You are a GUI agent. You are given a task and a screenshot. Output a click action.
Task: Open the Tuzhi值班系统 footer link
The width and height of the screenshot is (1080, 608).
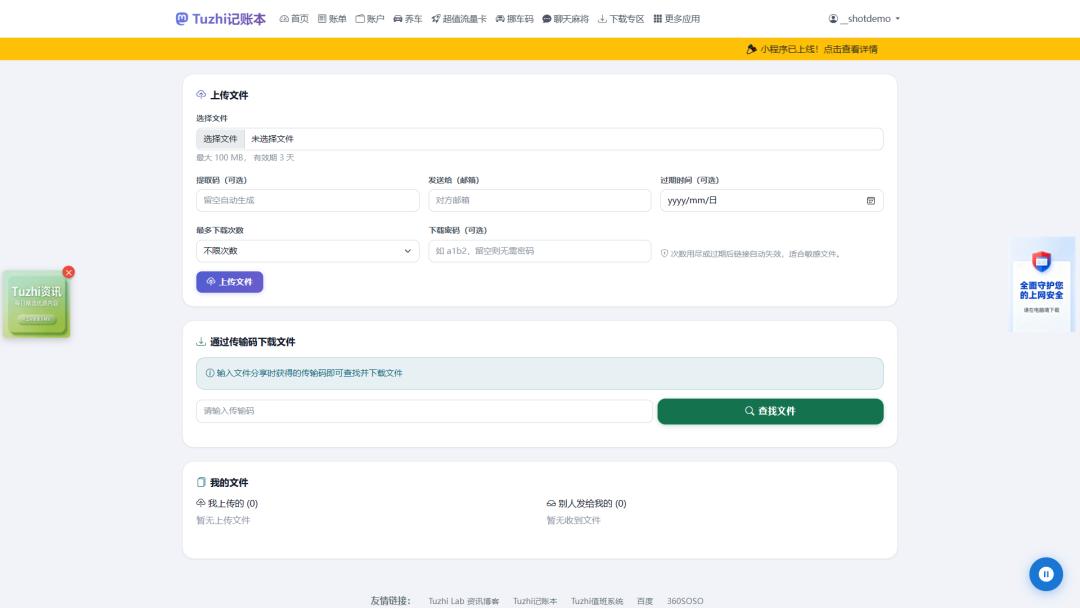(596, 601)
